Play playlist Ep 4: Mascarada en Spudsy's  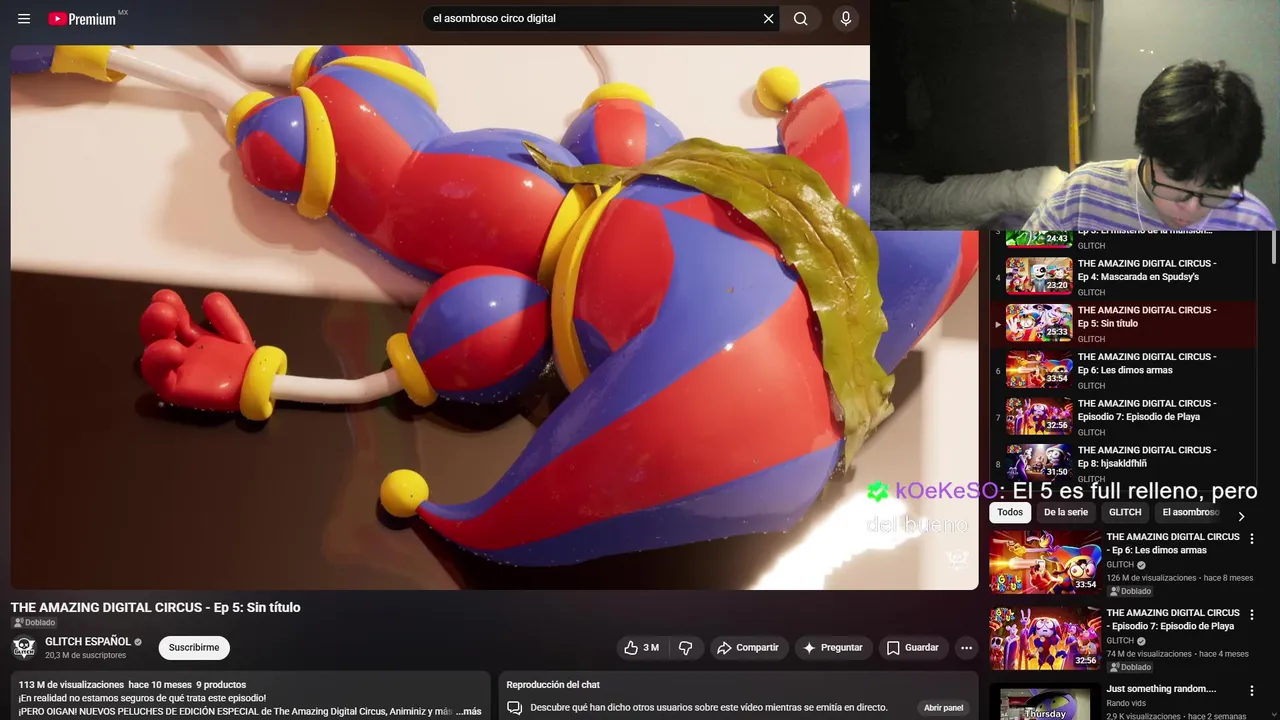[x=1124, y=276]
